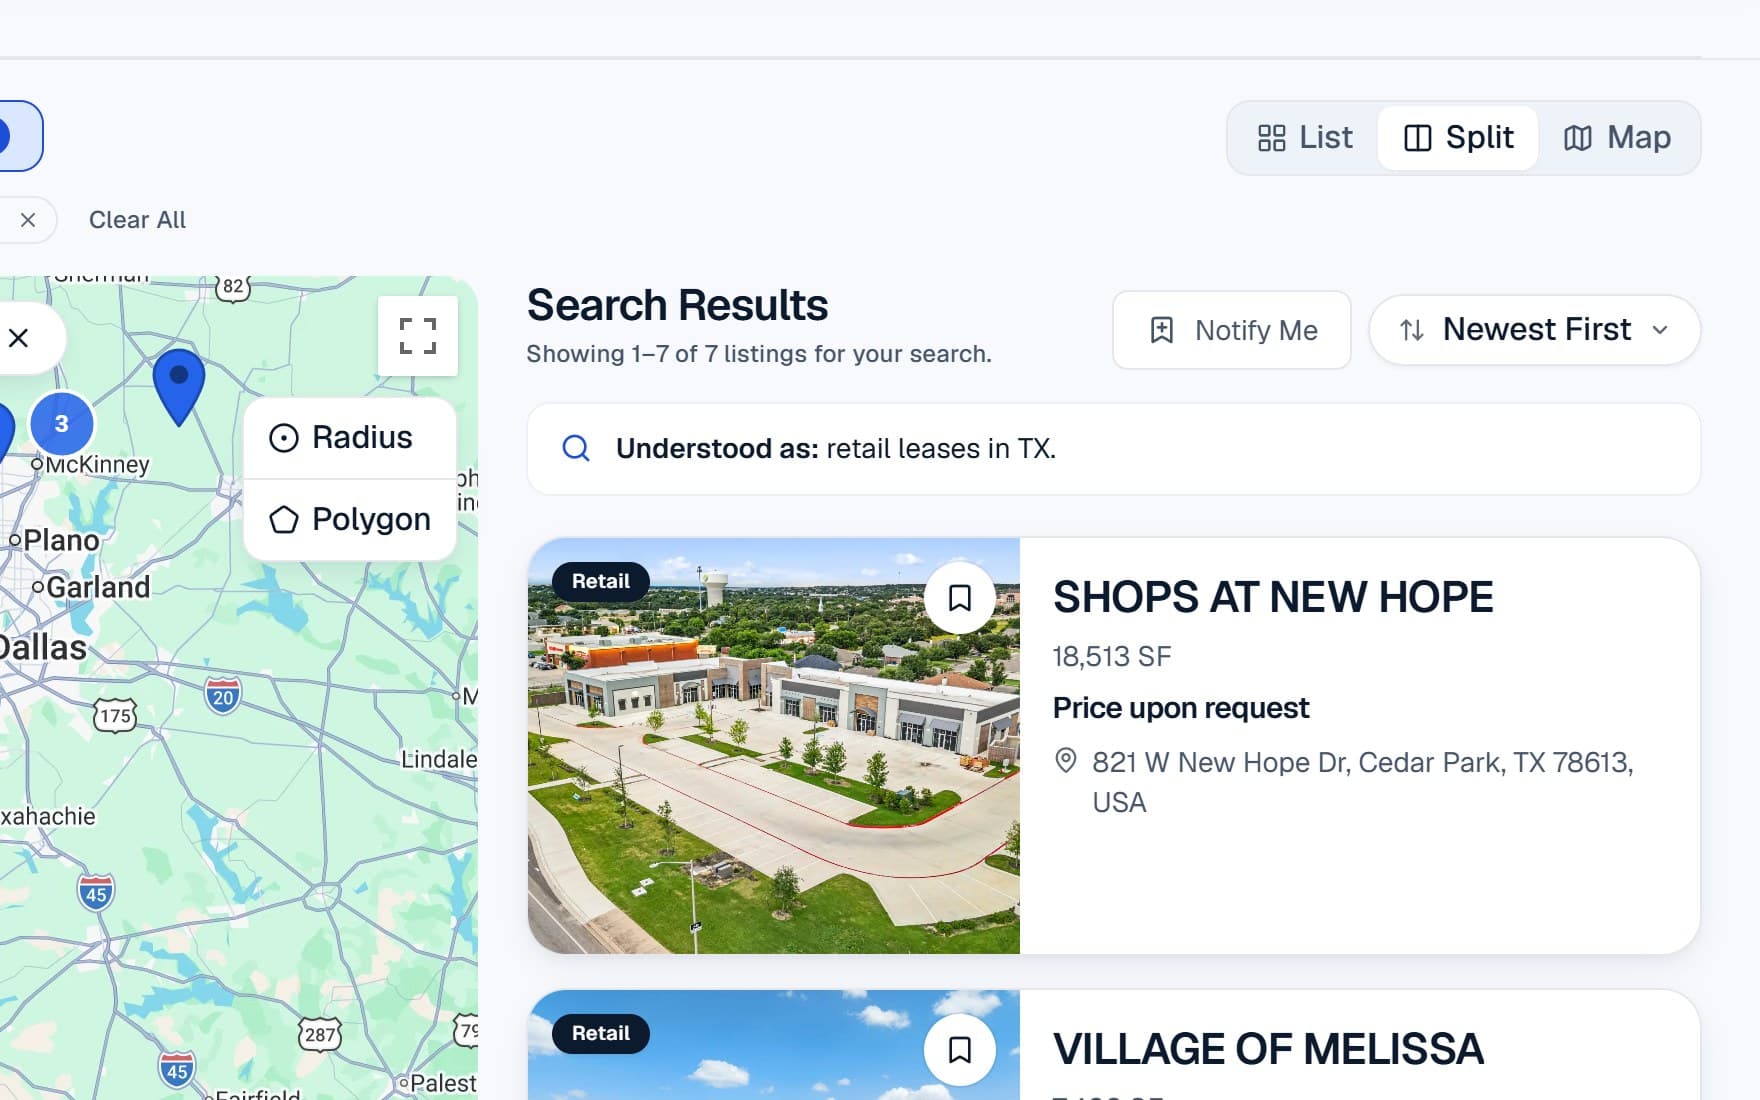Click the Garland label on the map
Screen dimensions: 1760x1100
point(98,587)
